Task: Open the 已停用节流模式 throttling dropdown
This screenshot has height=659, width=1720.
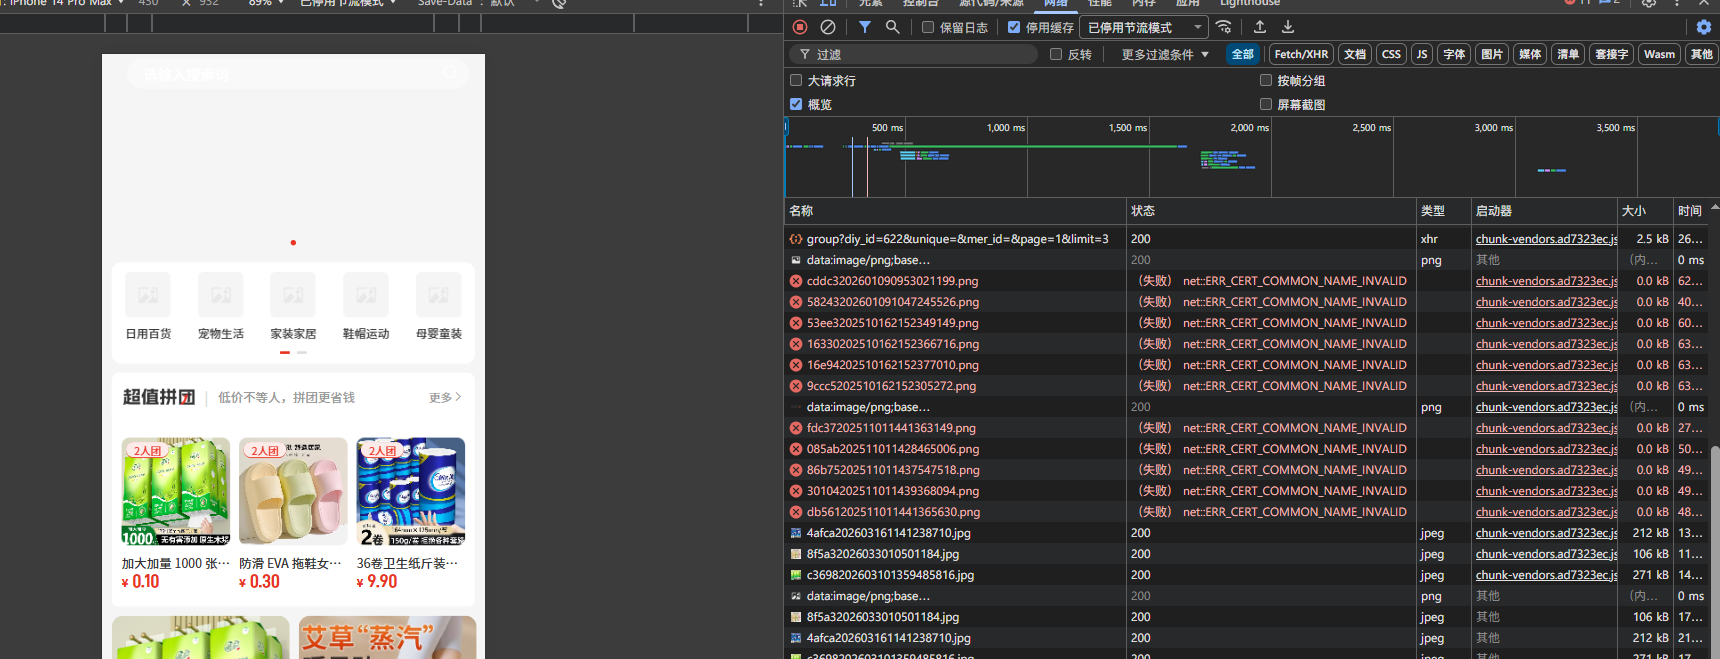Action: tap(1144, 28)
